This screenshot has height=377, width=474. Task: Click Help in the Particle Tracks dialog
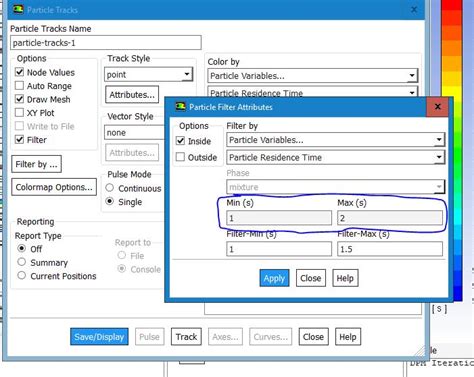[x=348, y=337]
